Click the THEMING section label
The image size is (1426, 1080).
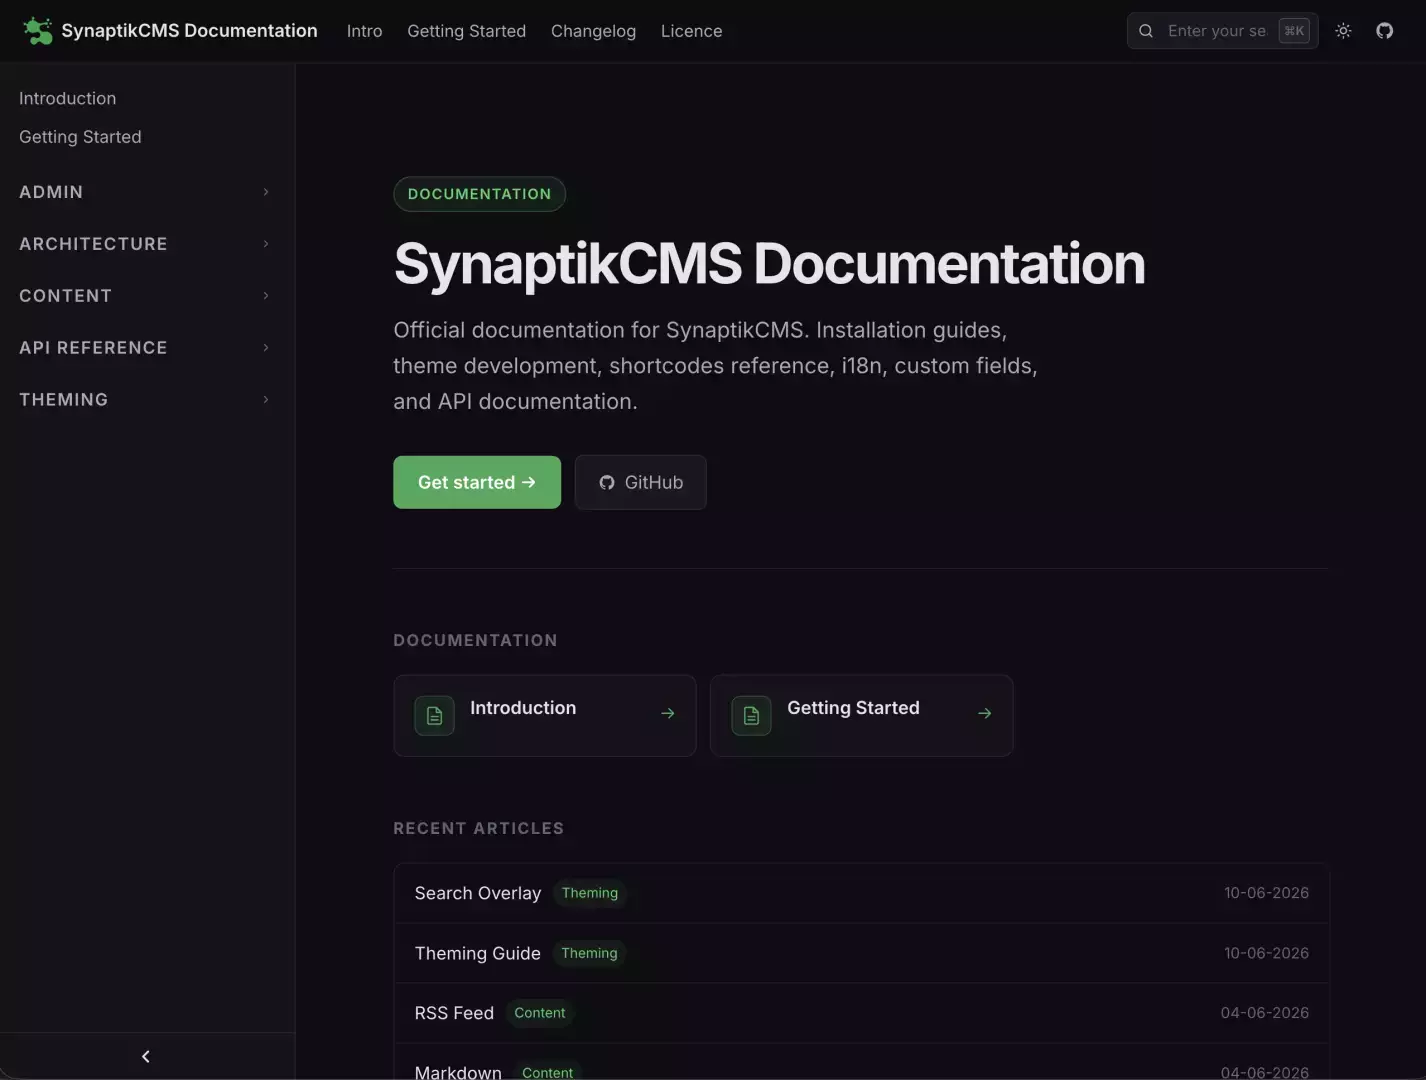point(63,400)
